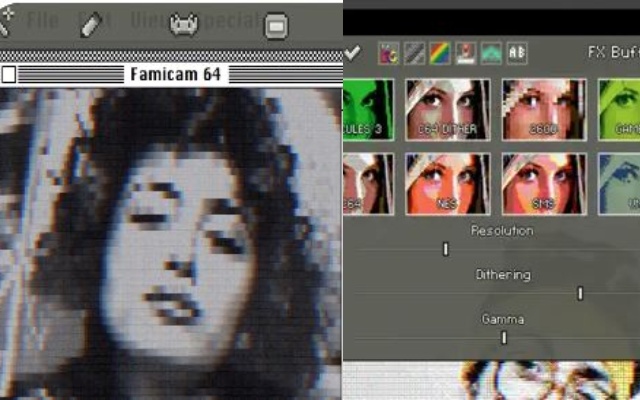The height and width of the screenshot is (400, 640).
Task: Click the Gamma slider handle
Action: pyautogui.click(x=504, y=338)
